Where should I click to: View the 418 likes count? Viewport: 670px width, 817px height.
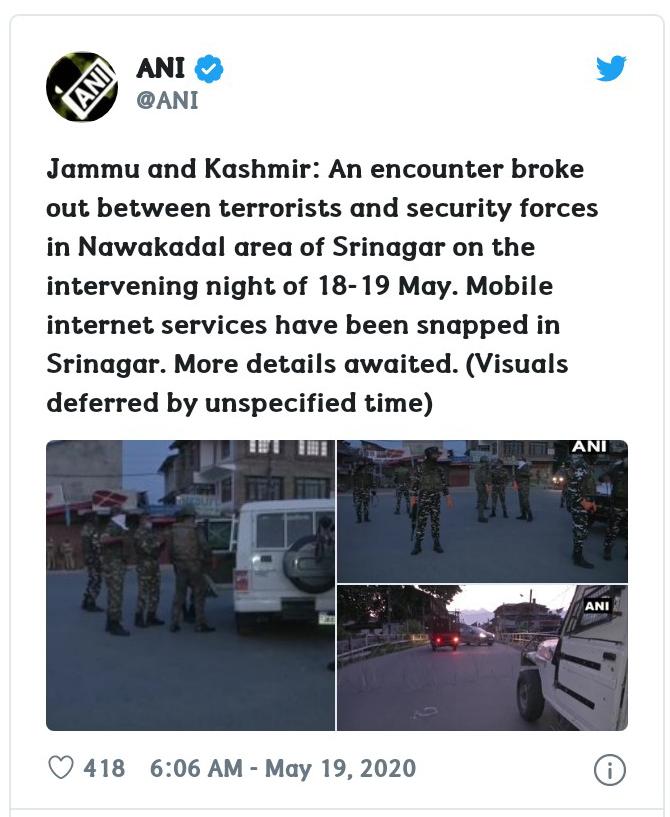coord(104,768)
